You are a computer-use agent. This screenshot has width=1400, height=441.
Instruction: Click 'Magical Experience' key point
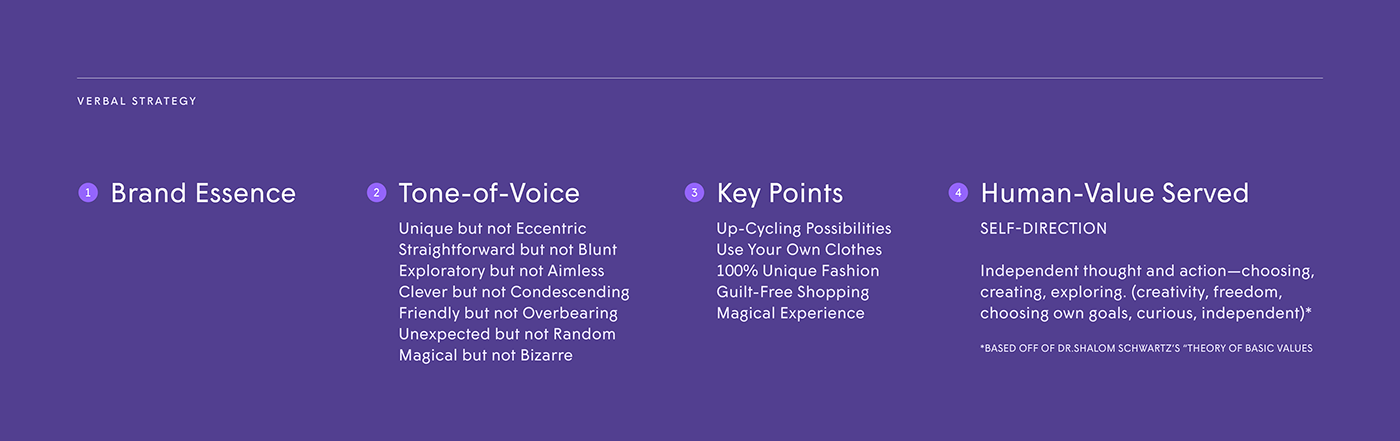coord(790,313)
